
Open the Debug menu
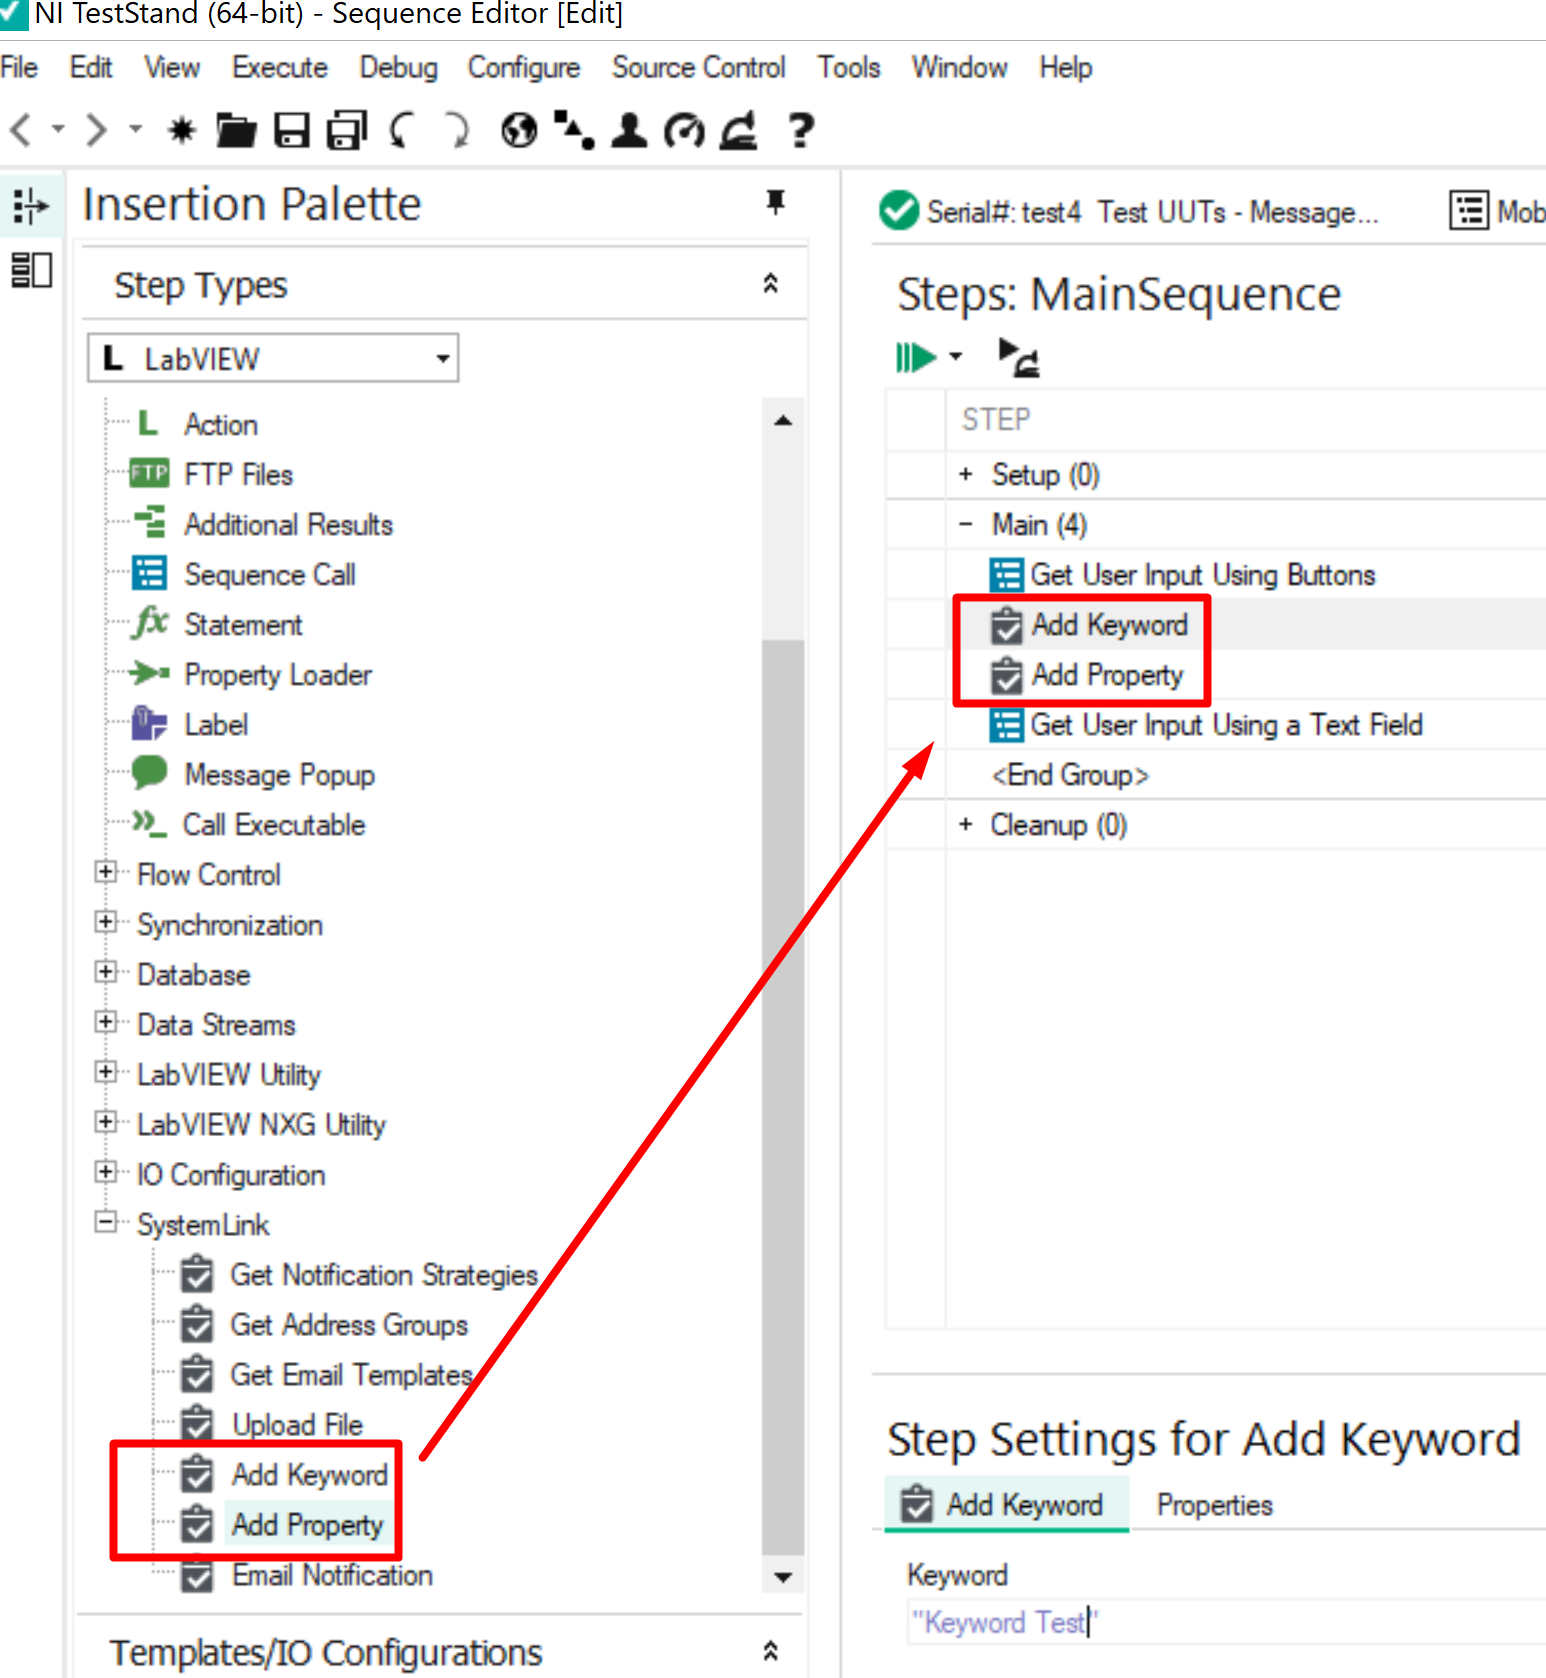pyautogui.click(x=398, y=67)
